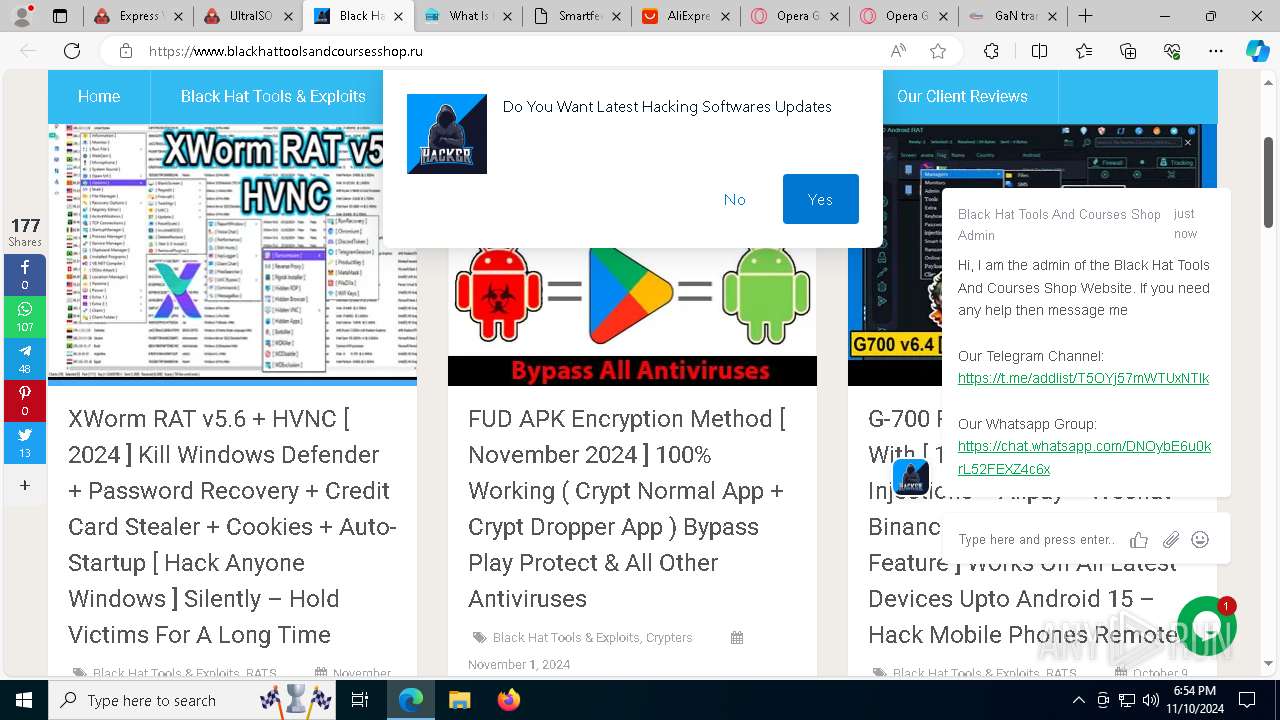
Task: Share the page on Pinterest
Action: (25, 401)
